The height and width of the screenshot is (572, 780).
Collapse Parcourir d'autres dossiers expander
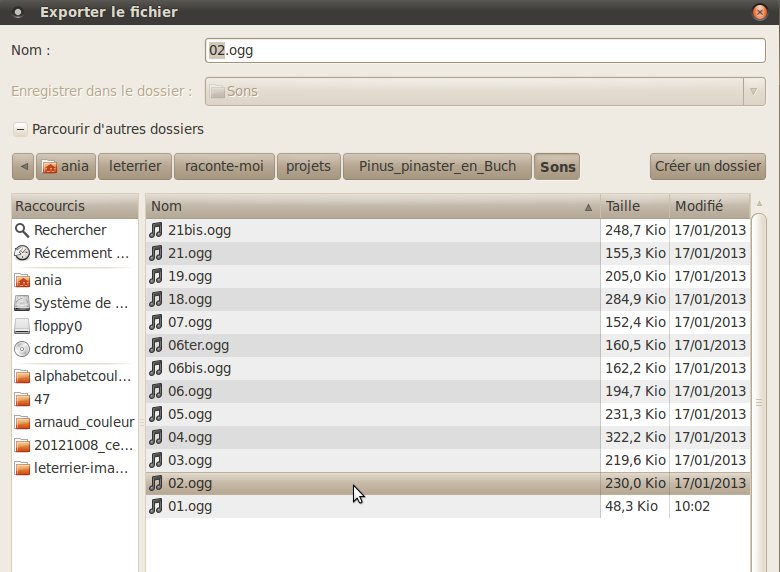pos(20,129)
